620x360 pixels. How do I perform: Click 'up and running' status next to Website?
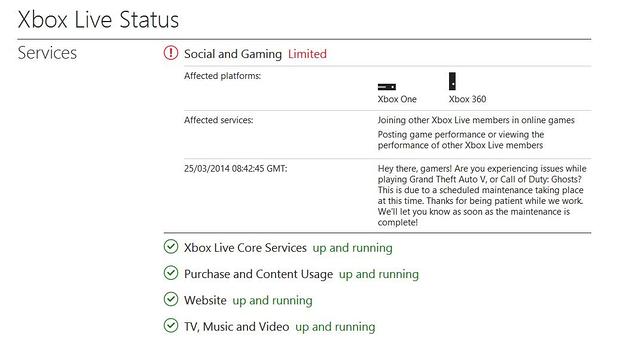[x=272, y=301]
